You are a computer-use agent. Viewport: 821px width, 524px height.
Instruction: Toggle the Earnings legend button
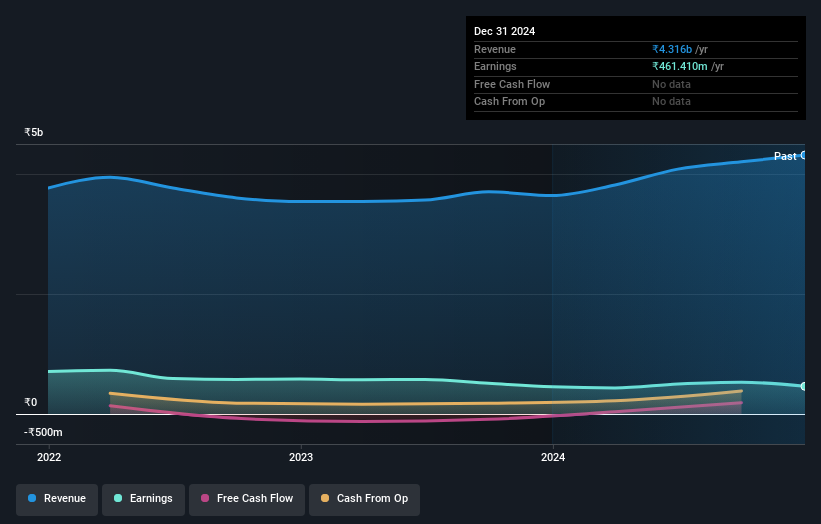click(143, 499)
